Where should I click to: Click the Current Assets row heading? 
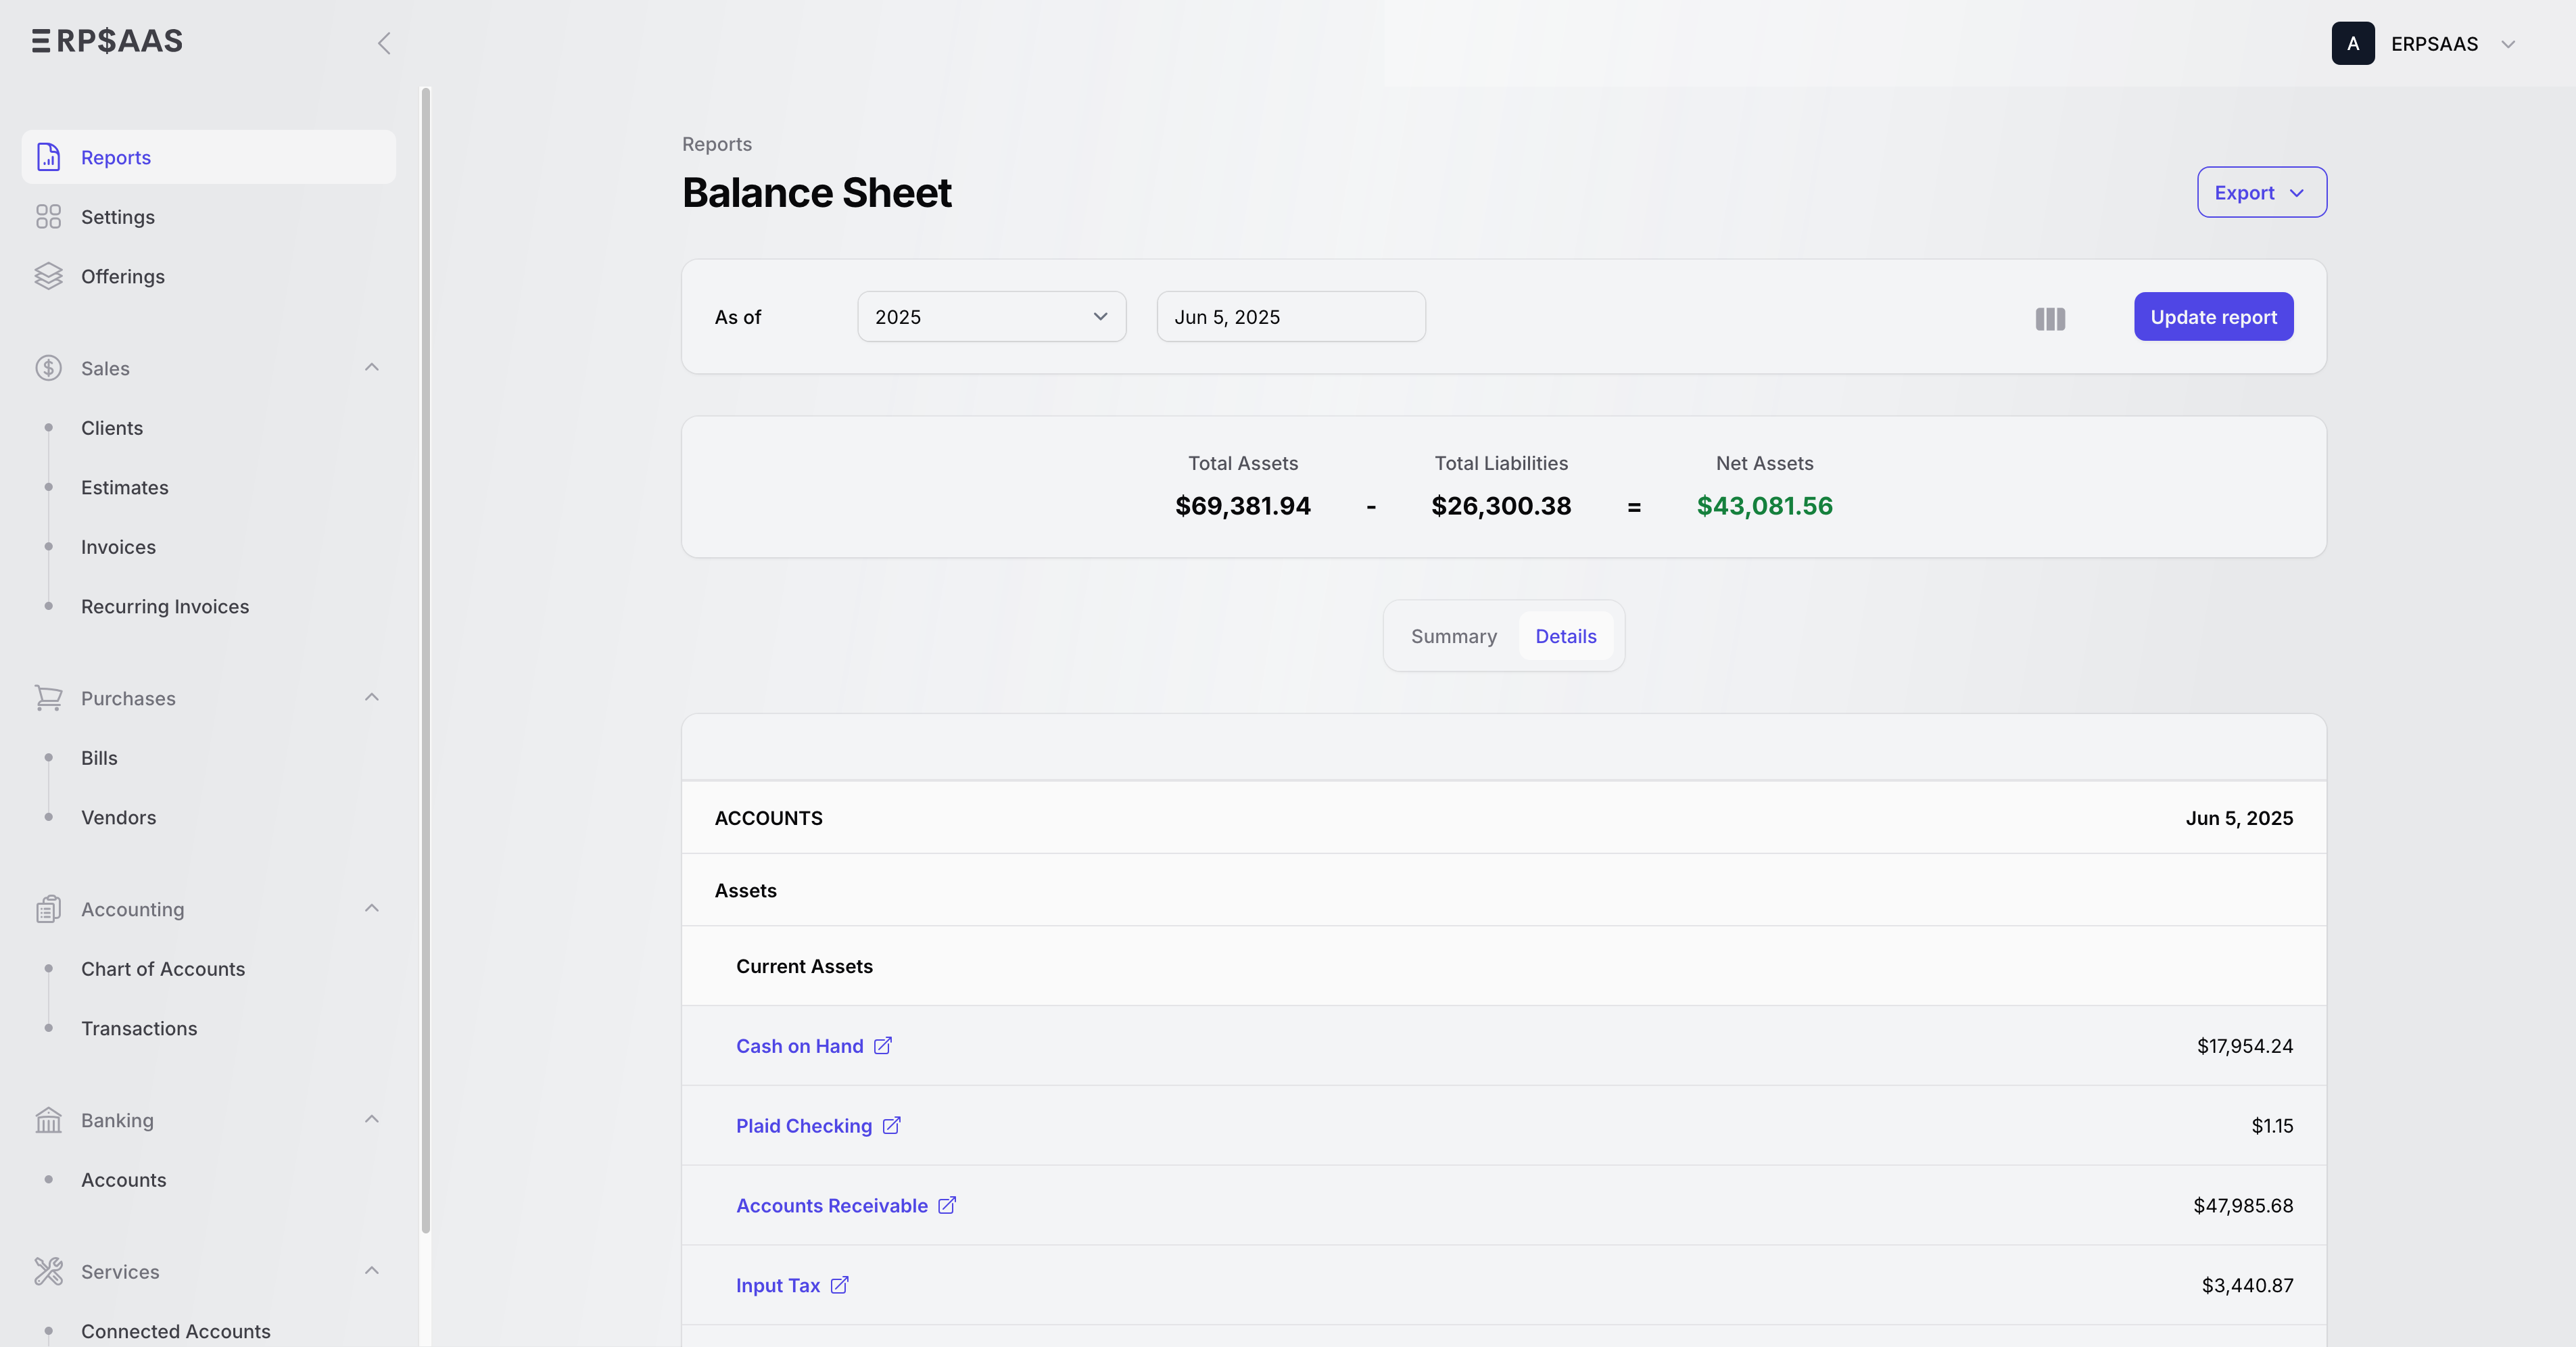(804, 966)
